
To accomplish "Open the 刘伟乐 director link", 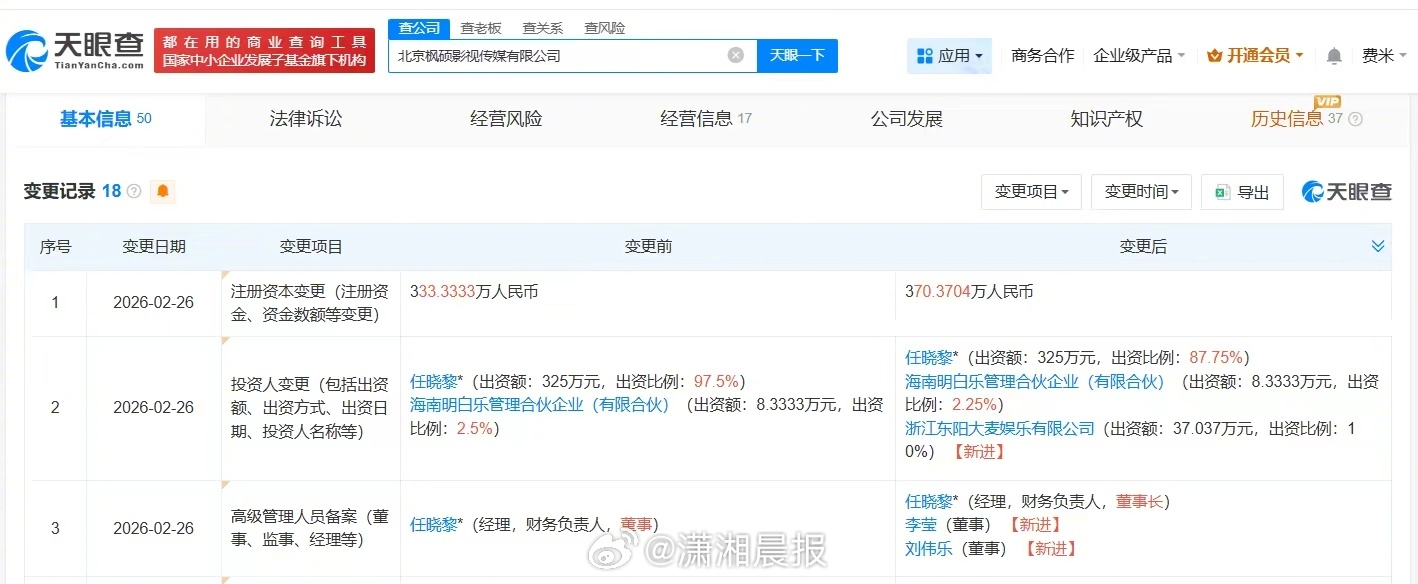I will point(929,549).
